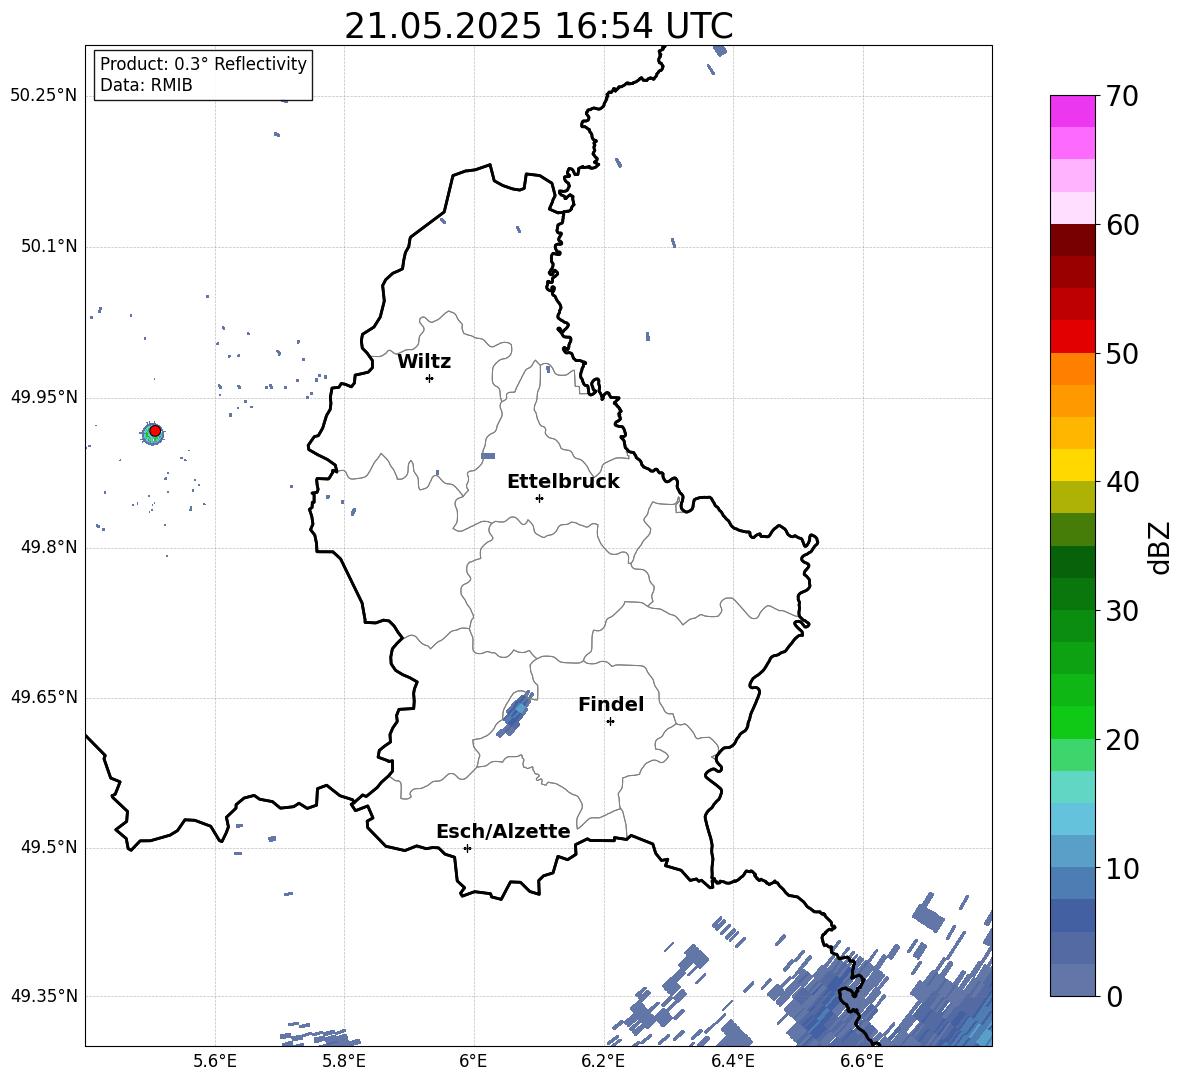Click latitude label 49.5°N
Viewport: 1184px width, 1081px height.
(x=50, y=847)
